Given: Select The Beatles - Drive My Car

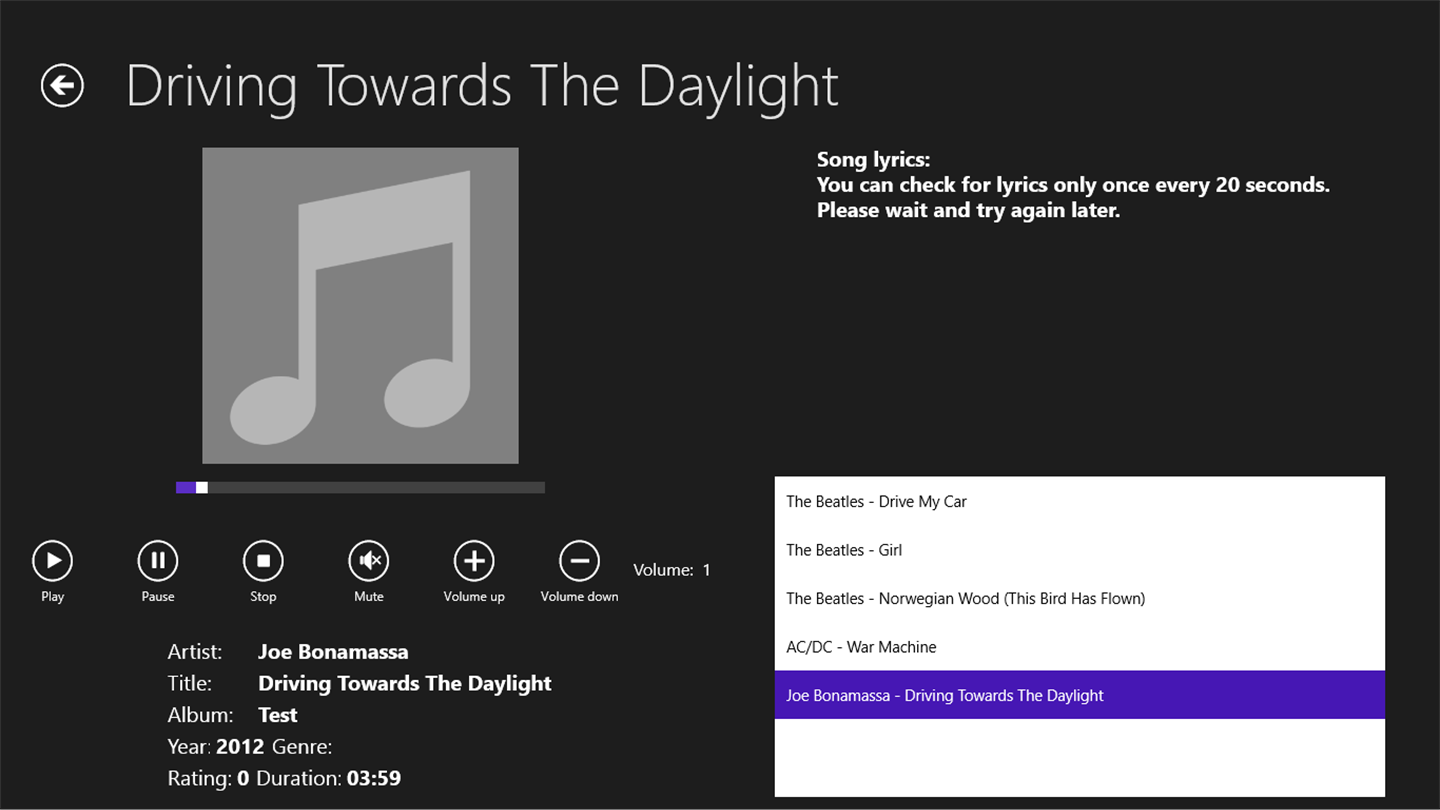Looking at the screenshot, I should (876, 502).
